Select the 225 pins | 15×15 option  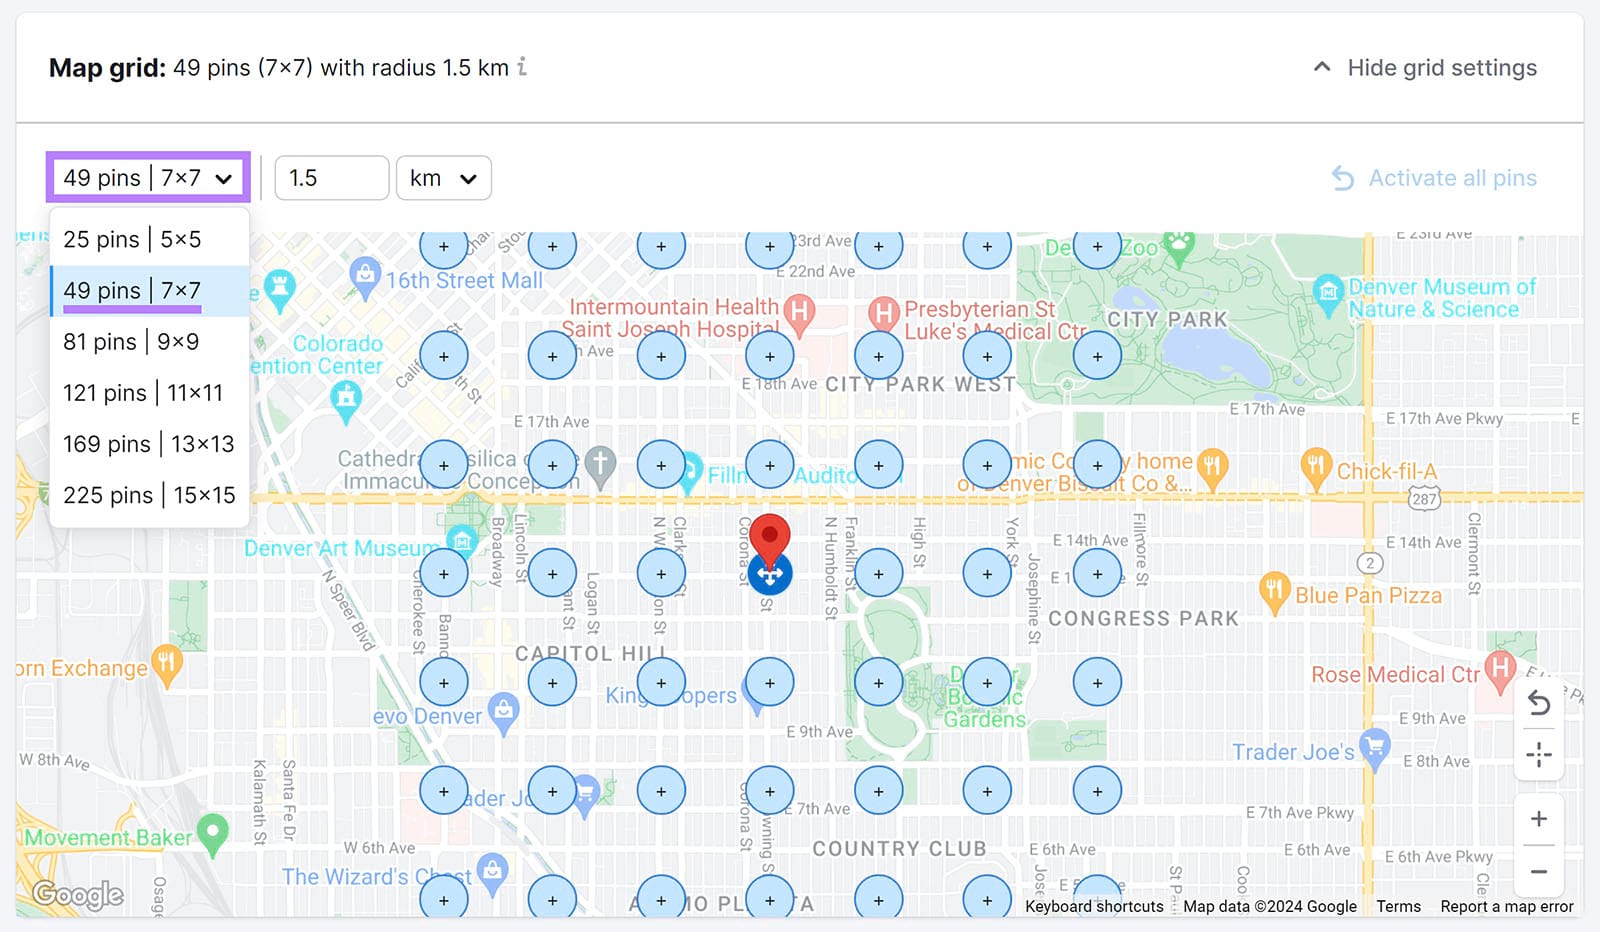pos(148,494)
